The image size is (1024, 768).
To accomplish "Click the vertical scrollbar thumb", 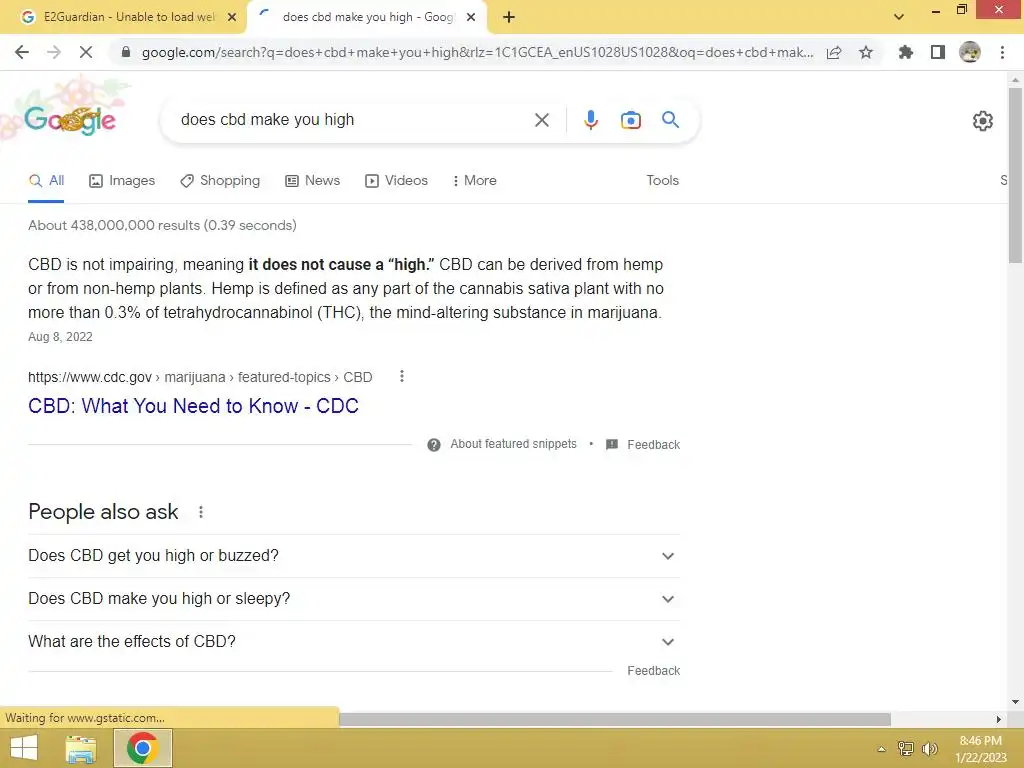I will tap(1015, 175).
